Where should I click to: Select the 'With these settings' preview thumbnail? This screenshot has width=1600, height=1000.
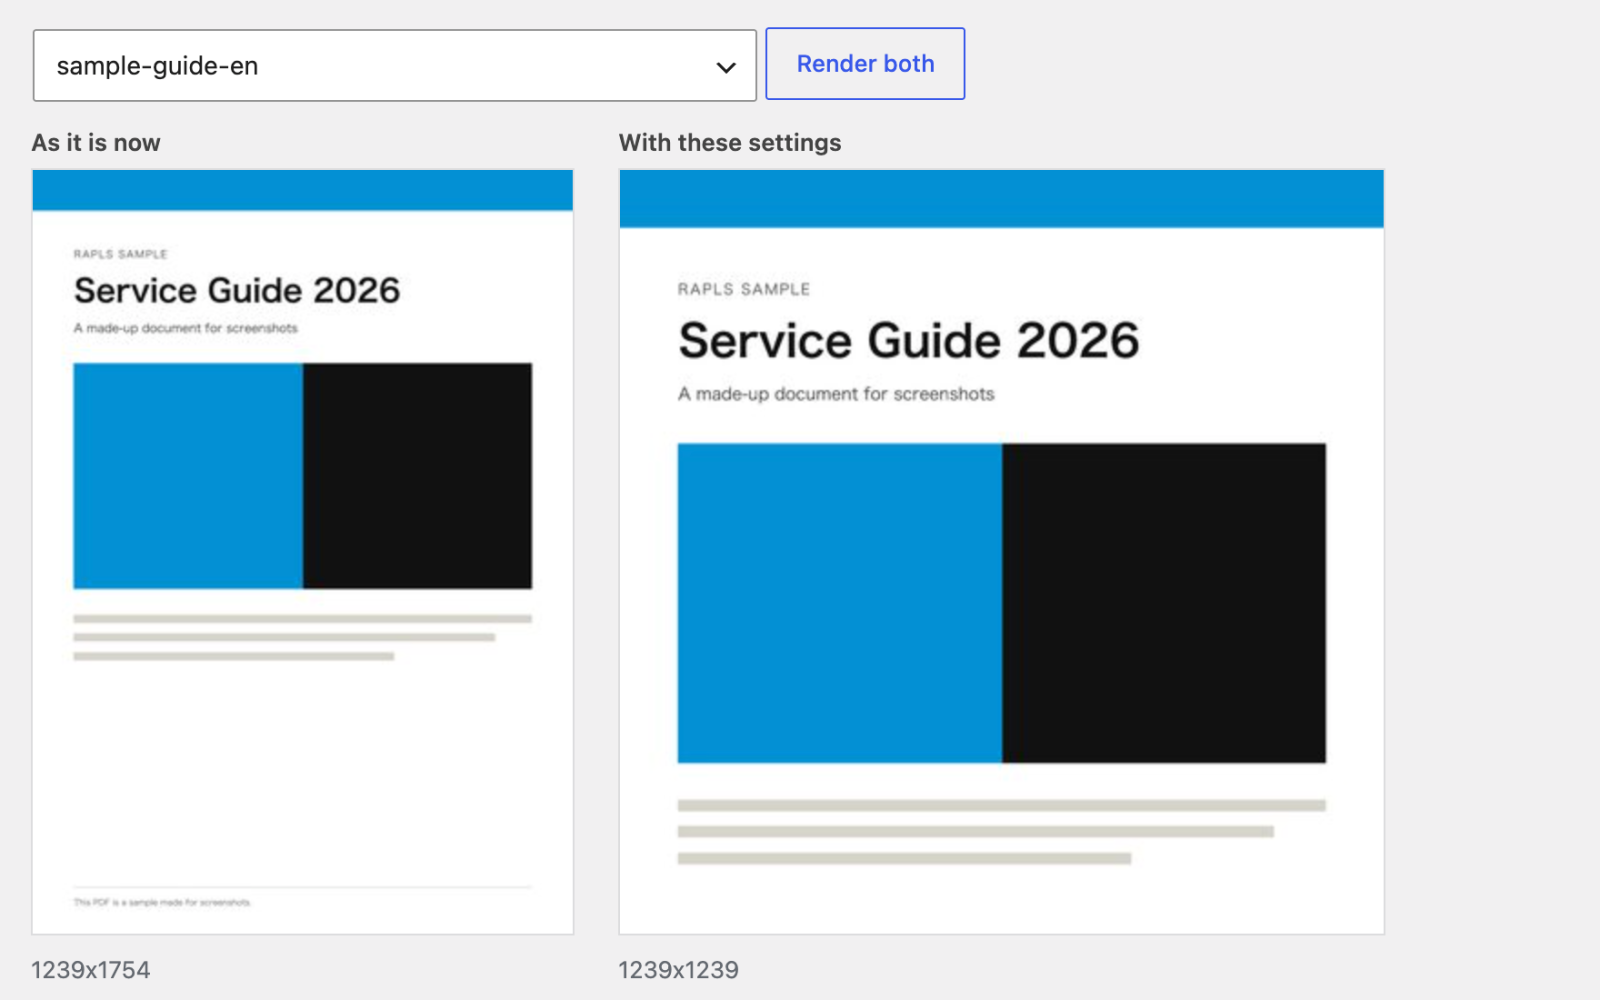click(x=1001, y=552)
